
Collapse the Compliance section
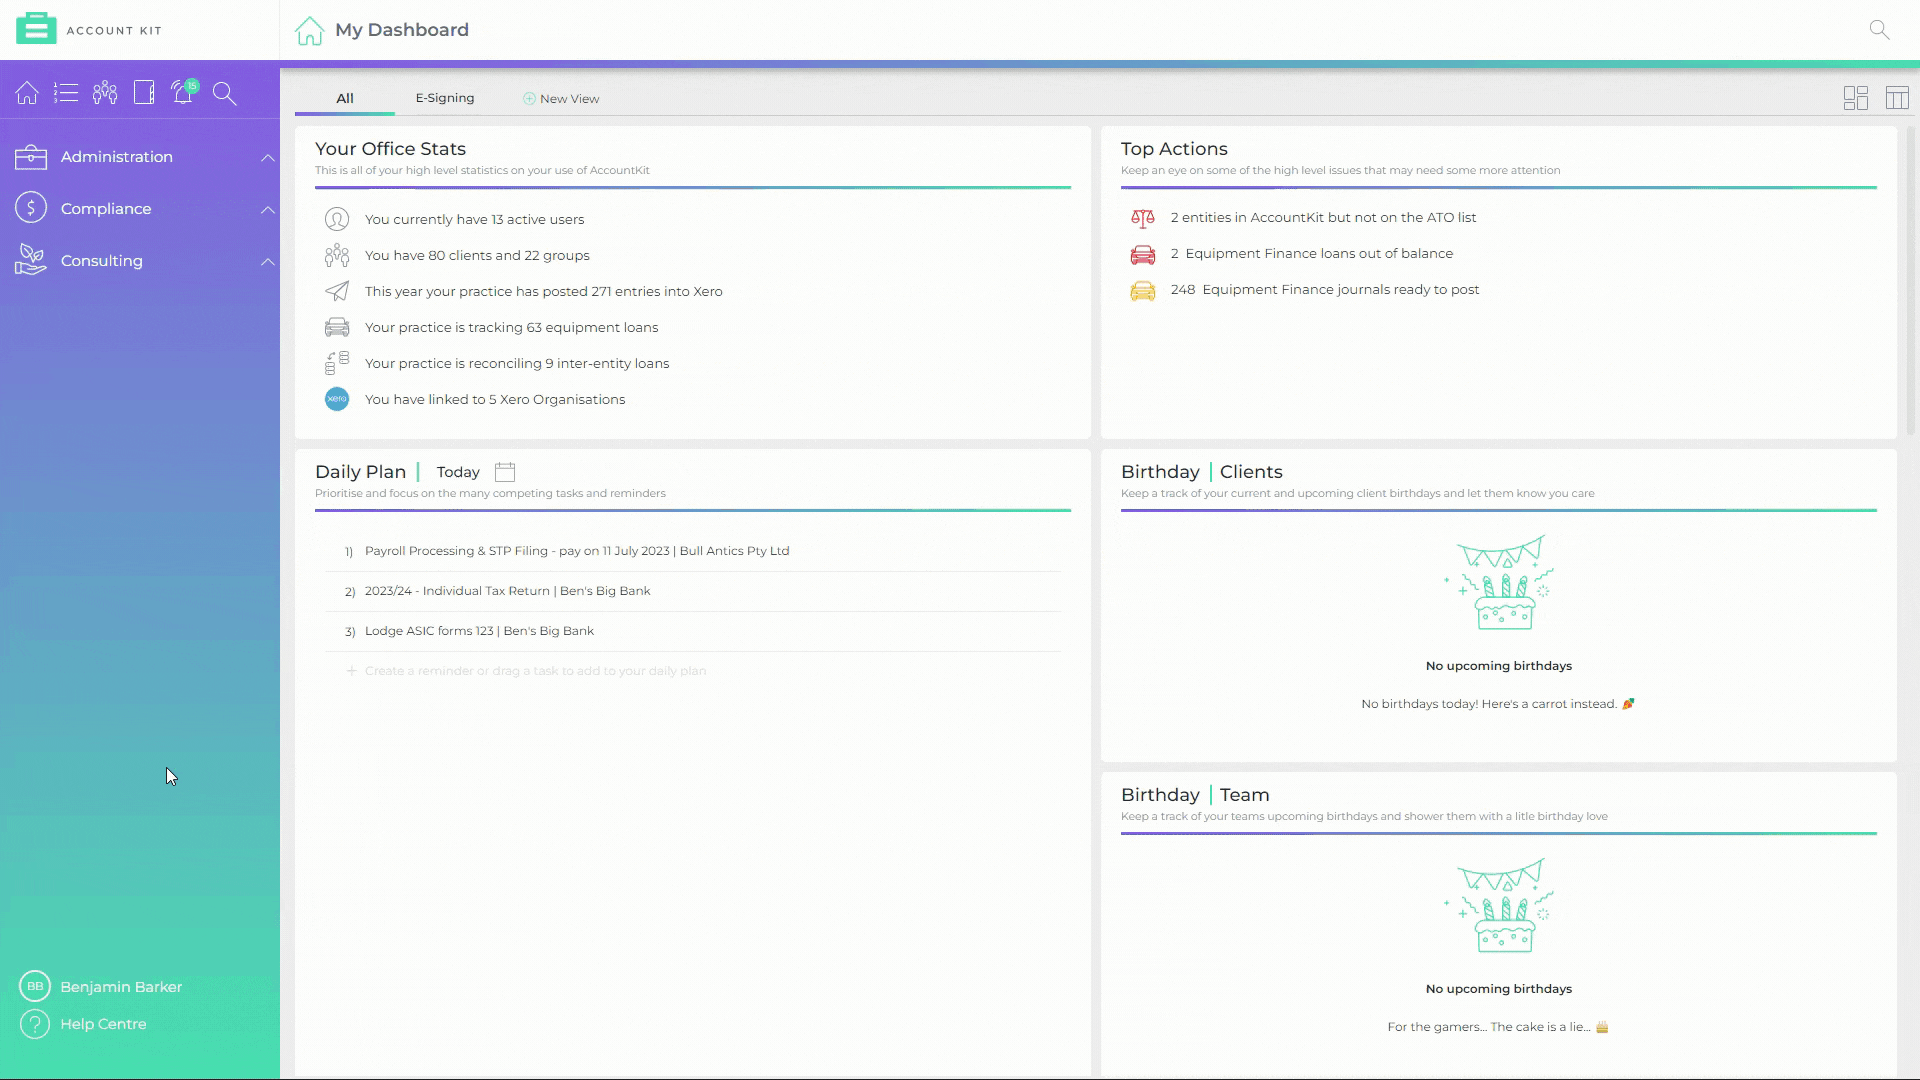[267, 209]
